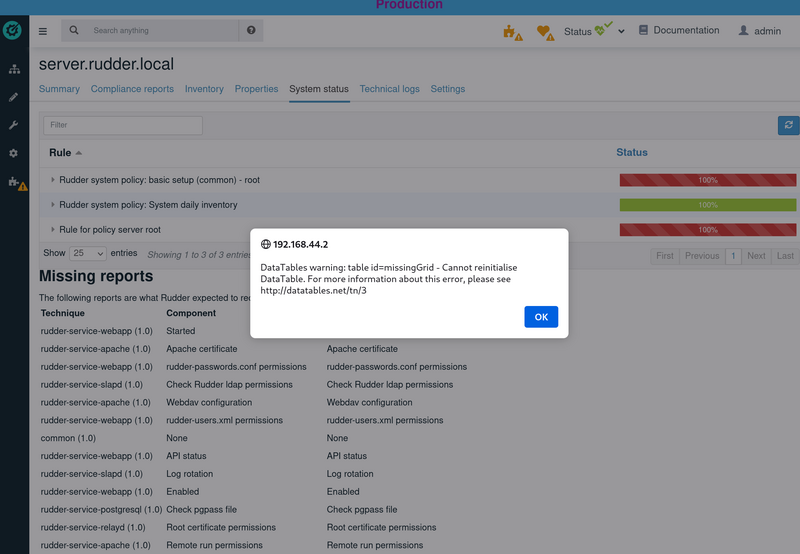800x554 pixels.
Task: Click the Status label in the top bar
Action: tap(577, 32)
